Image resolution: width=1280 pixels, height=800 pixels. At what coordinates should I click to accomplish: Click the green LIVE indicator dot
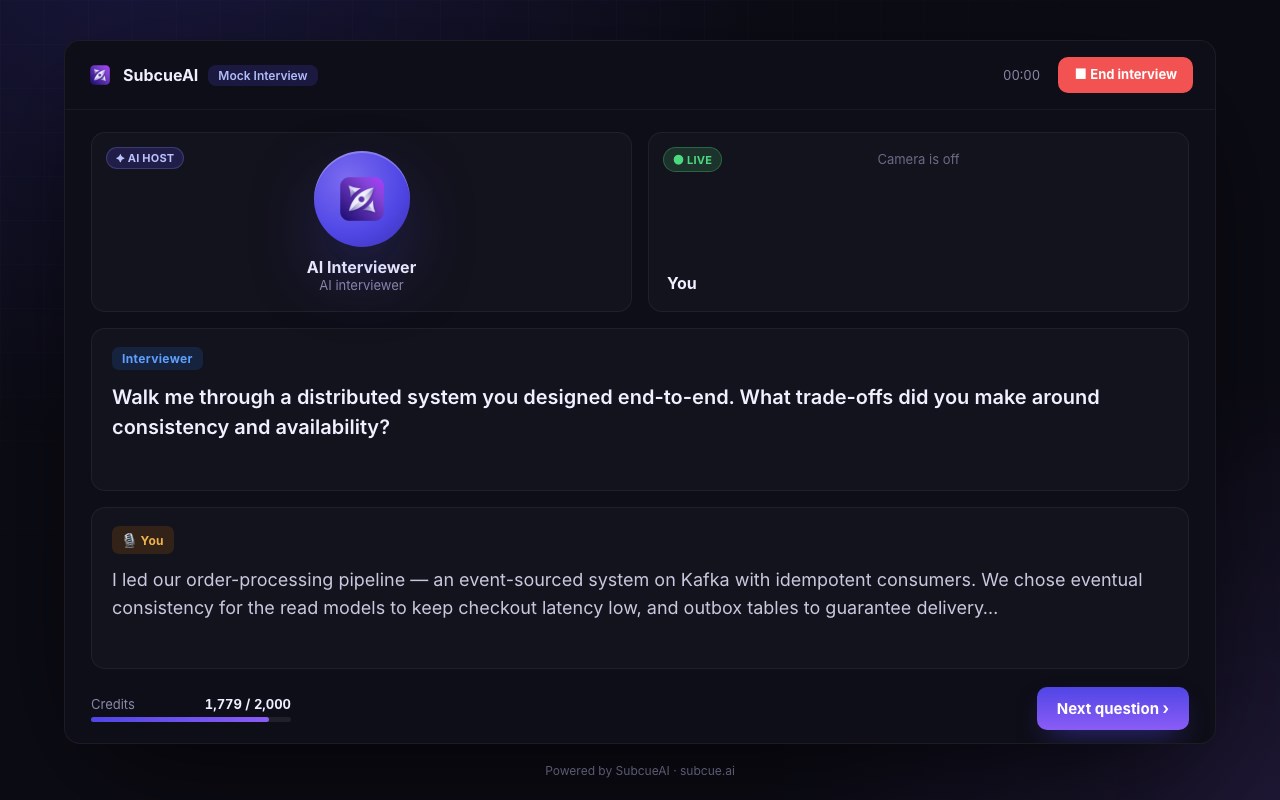(x=678, y=160)
